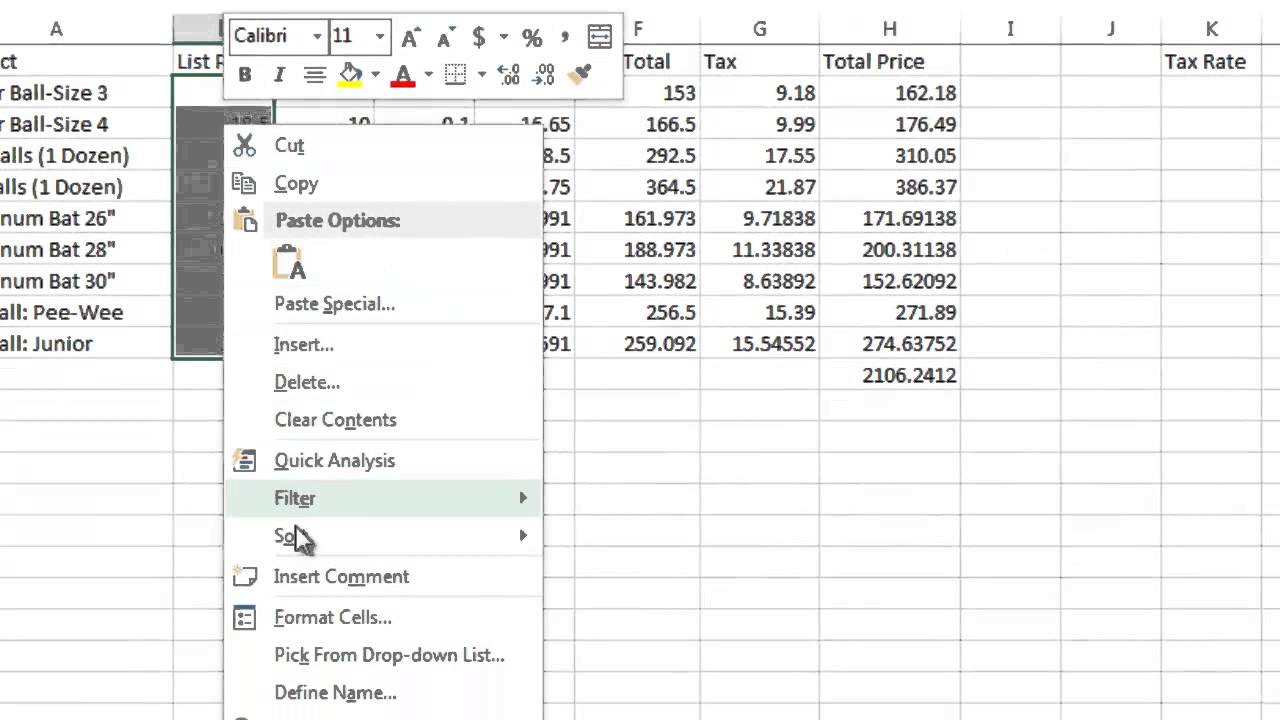1280x720 pixels.
Task: Click Decrease Decimal icon
Action: 543,75
